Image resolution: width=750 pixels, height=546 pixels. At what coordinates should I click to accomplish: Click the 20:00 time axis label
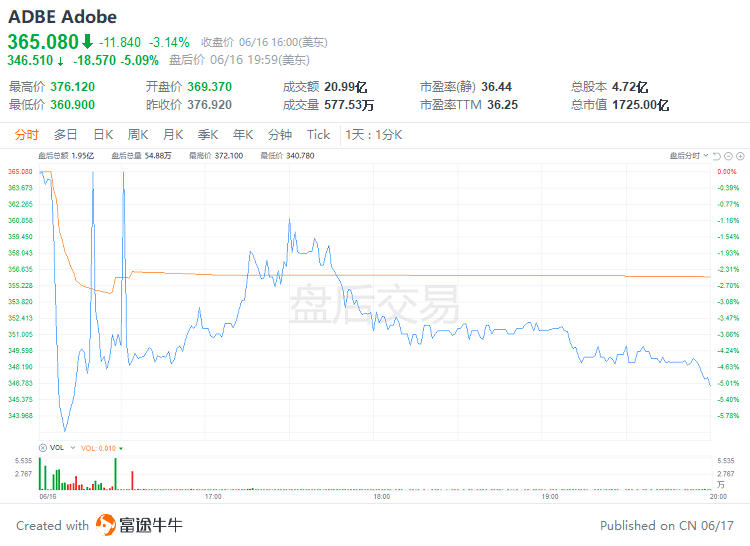[x=718, y=497]
